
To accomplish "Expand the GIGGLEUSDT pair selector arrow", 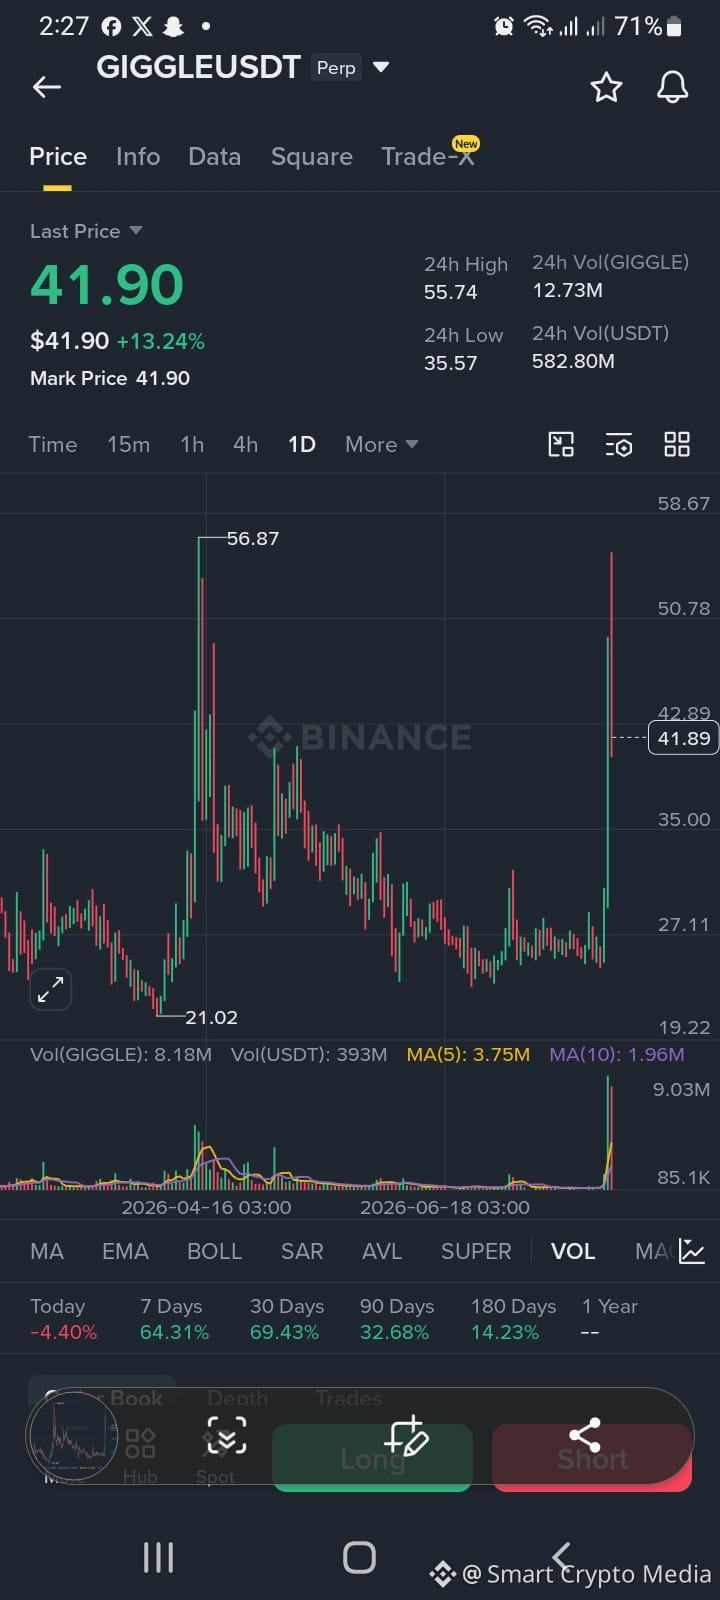I will click(x=380, y=67).
